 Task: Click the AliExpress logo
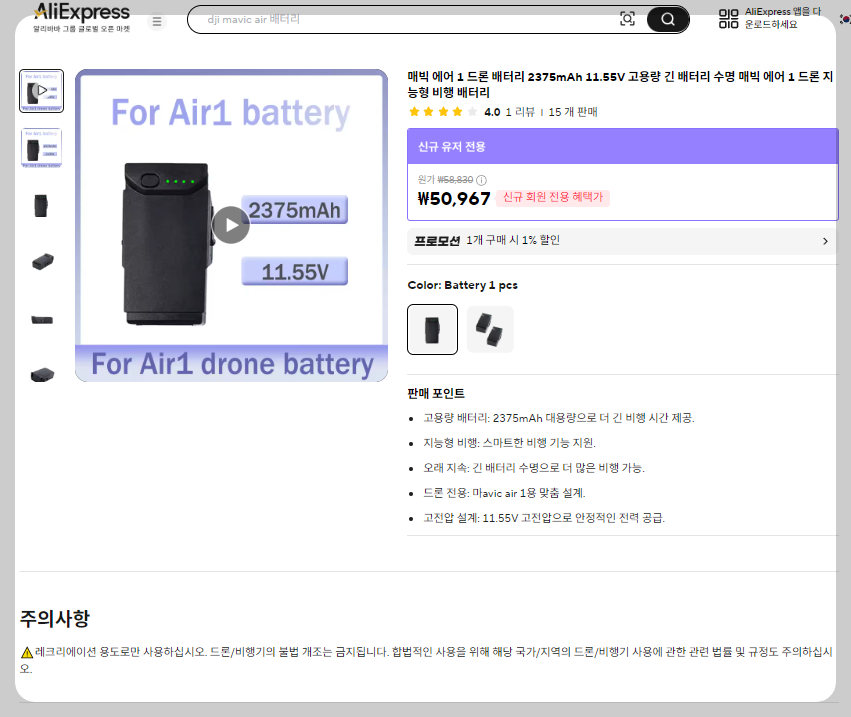pyautogui.click(x=82, y=18)
